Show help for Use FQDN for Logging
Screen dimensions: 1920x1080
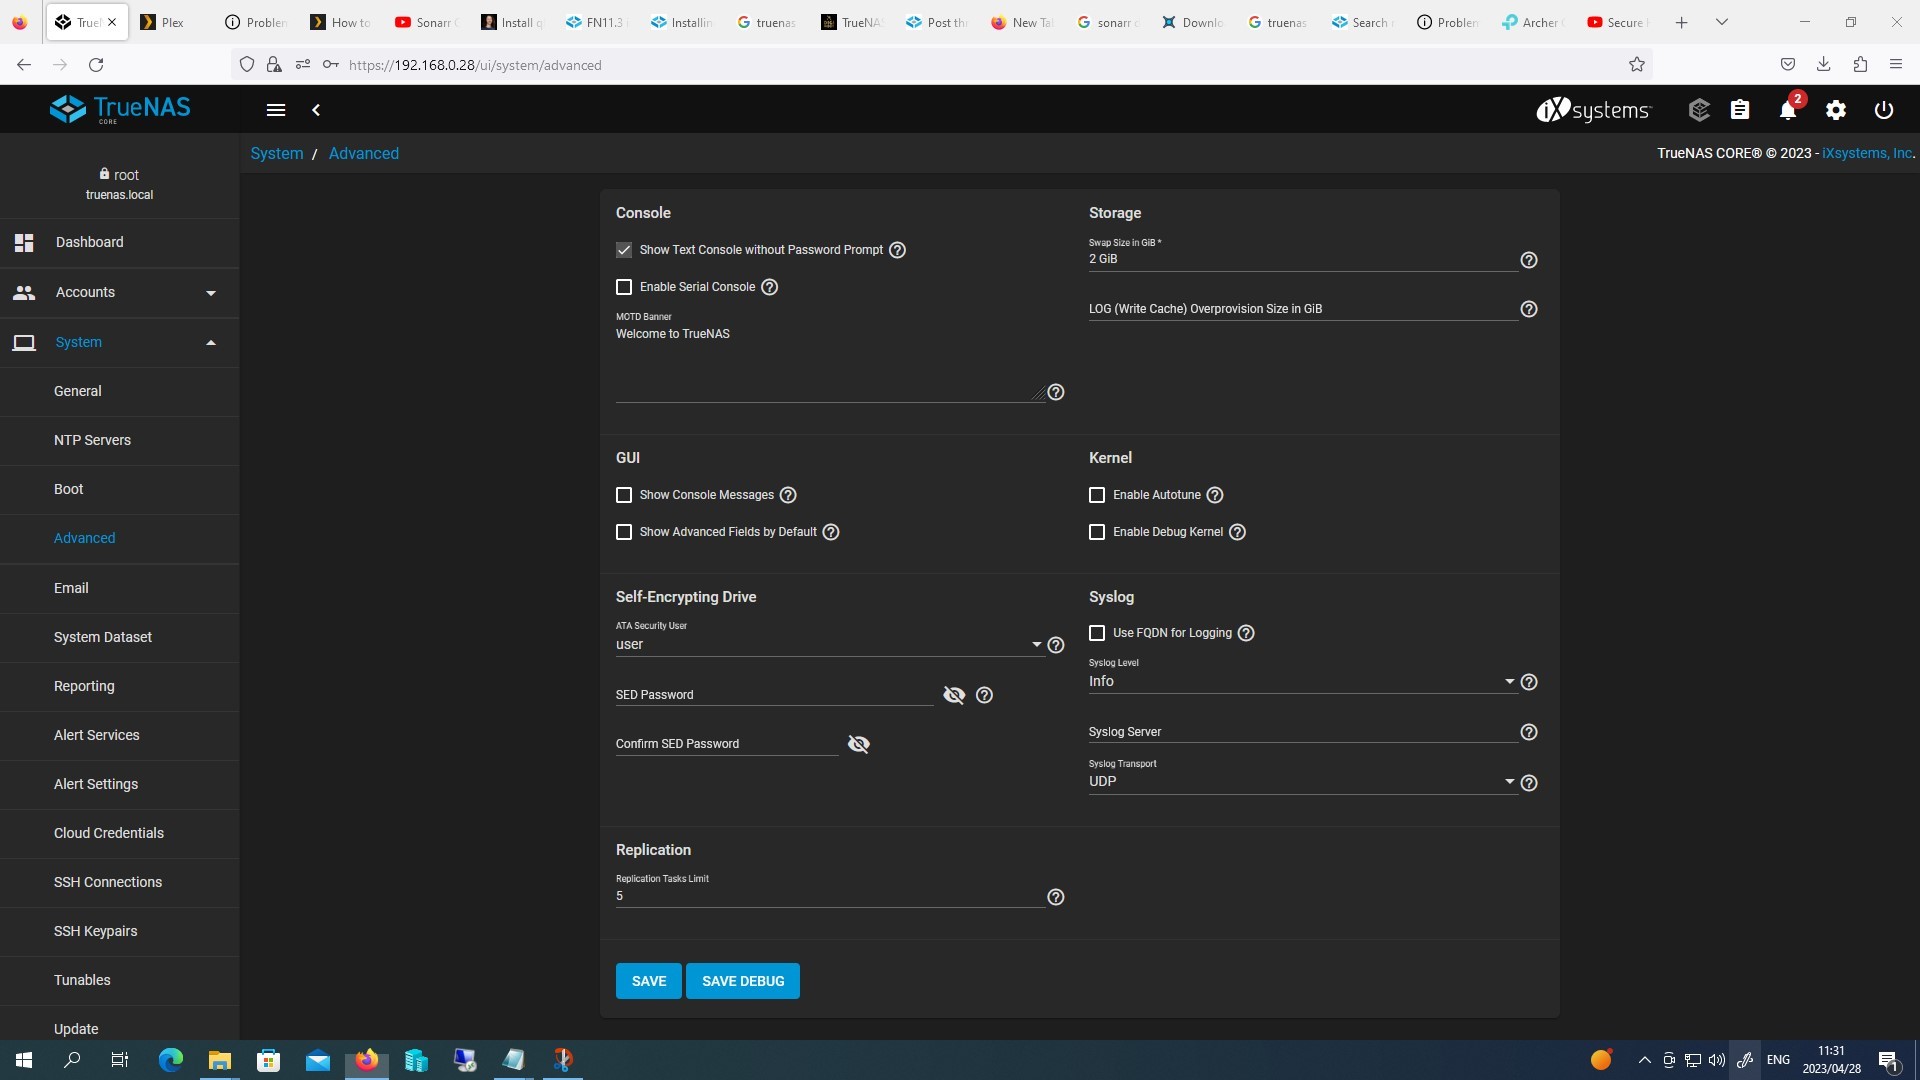[x=1246, y=633]
